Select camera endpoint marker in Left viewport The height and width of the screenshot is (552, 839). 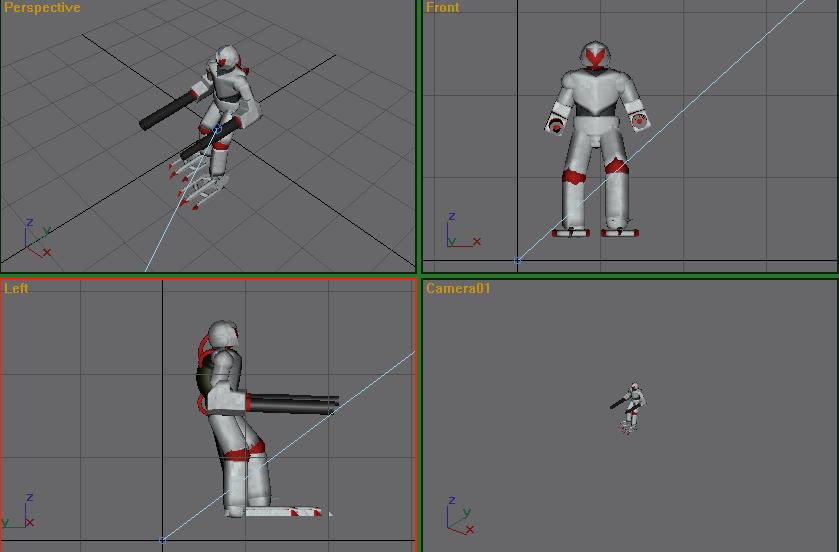pos(163,540)
